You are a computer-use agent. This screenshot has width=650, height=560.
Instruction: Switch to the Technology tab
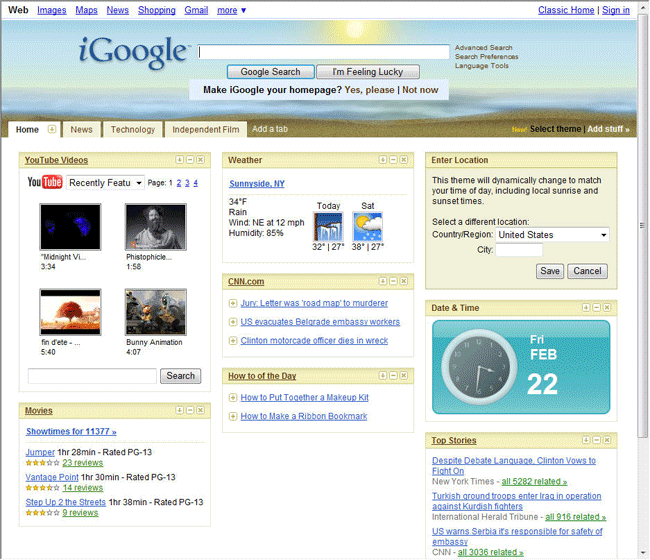point(133,129)
